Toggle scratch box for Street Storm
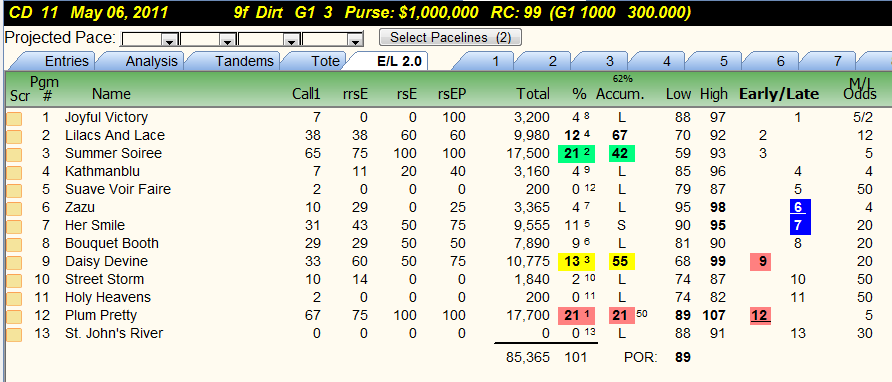 tap(14, 280)
